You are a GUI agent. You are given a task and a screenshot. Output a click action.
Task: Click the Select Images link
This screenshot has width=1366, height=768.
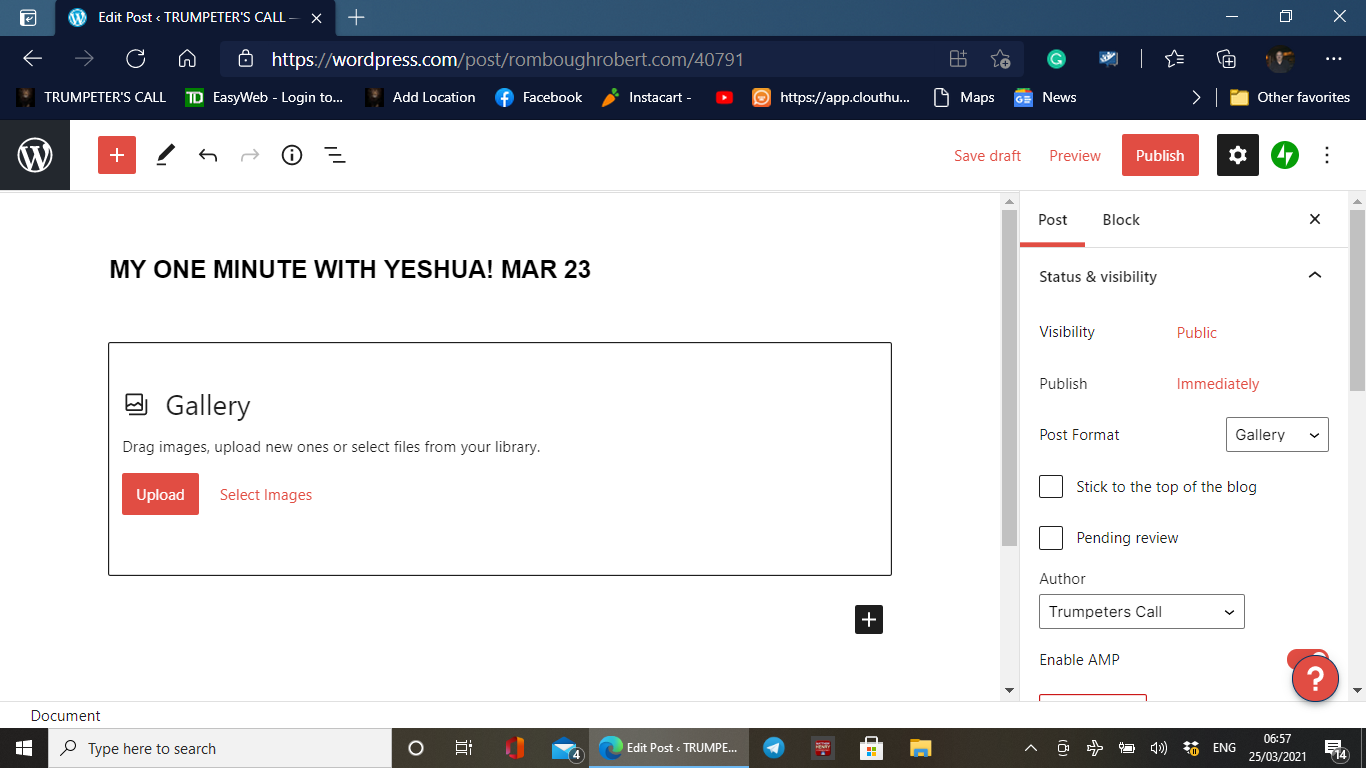[266, 495]
